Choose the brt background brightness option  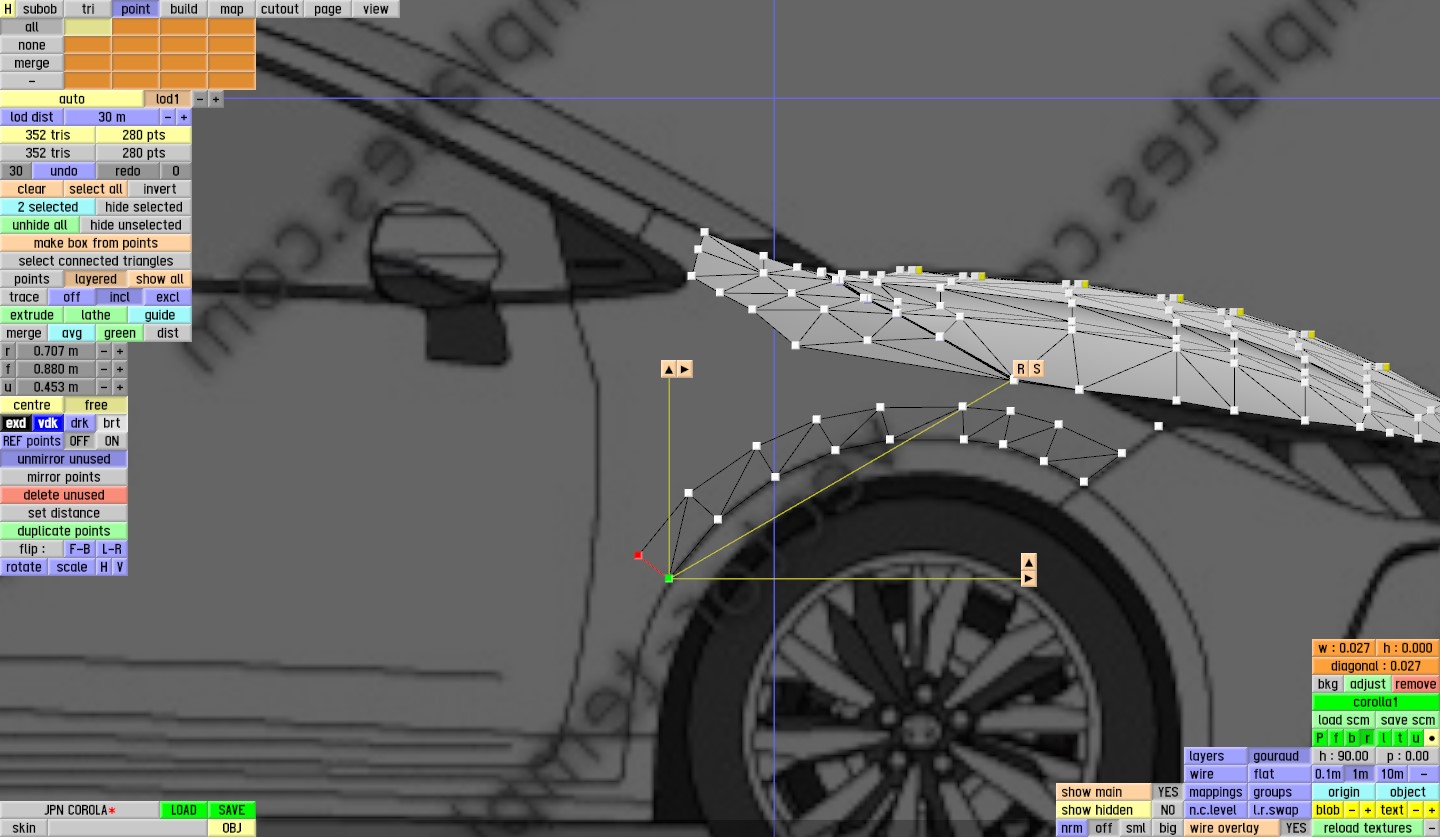tap(112, 423)
